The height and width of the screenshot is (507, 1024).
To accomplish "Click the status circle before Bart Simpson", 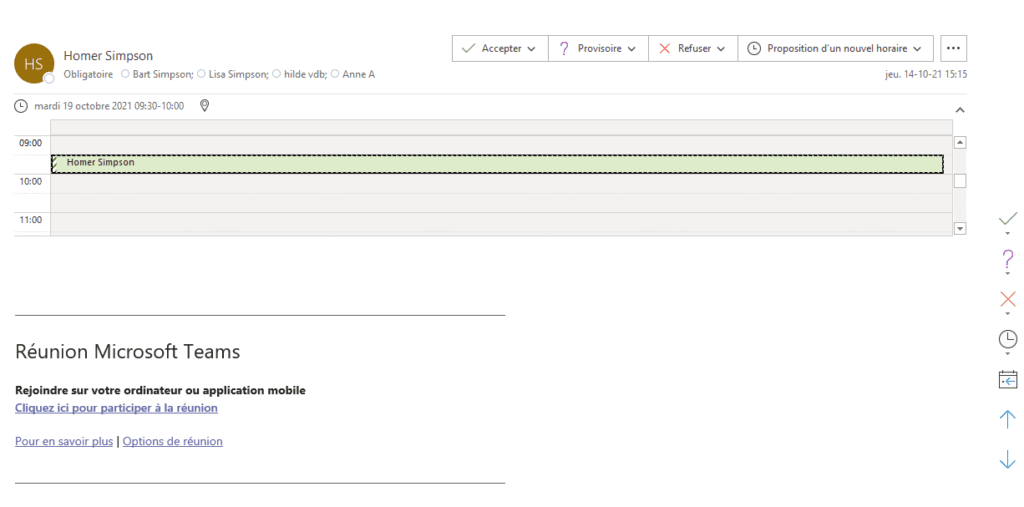I will click(125, 74).
